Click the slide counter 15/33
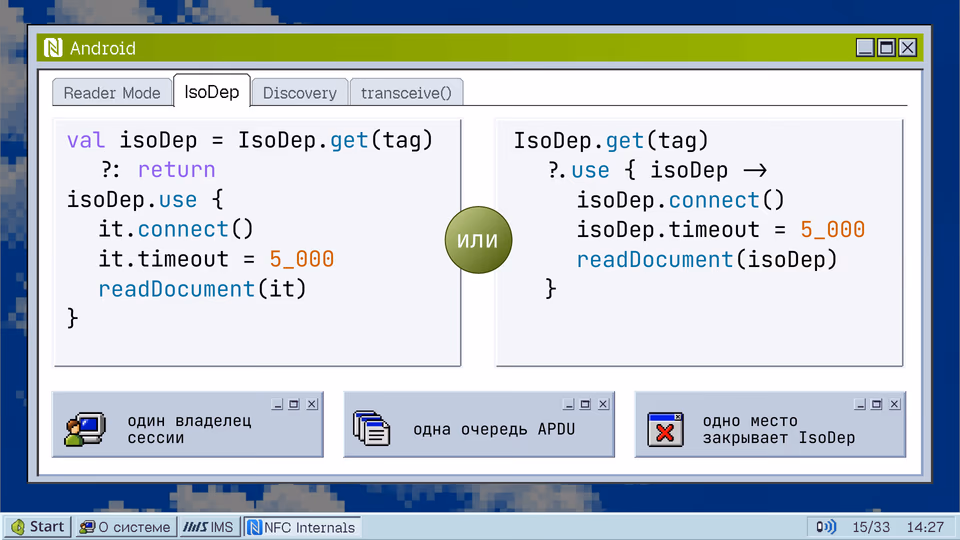The height and width of the screenshot is (540, 960). [871, 527]
